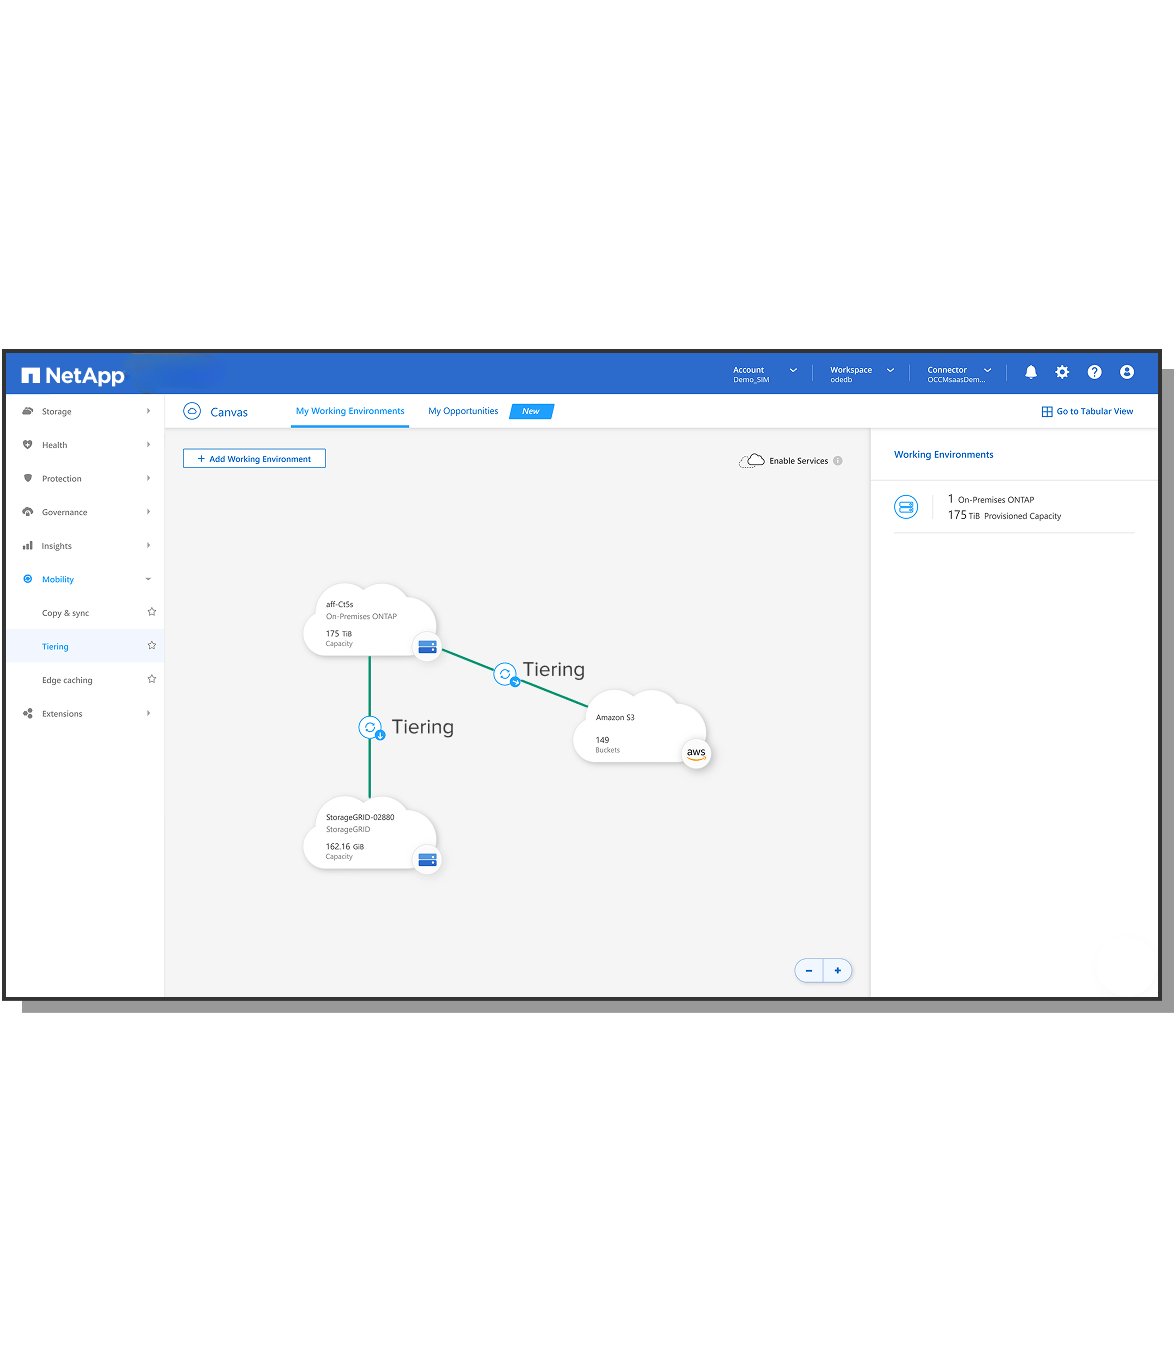Click the Working Environments panel heading
The width and height of the screenshot is (1176, 1350).
pos(944,455)
